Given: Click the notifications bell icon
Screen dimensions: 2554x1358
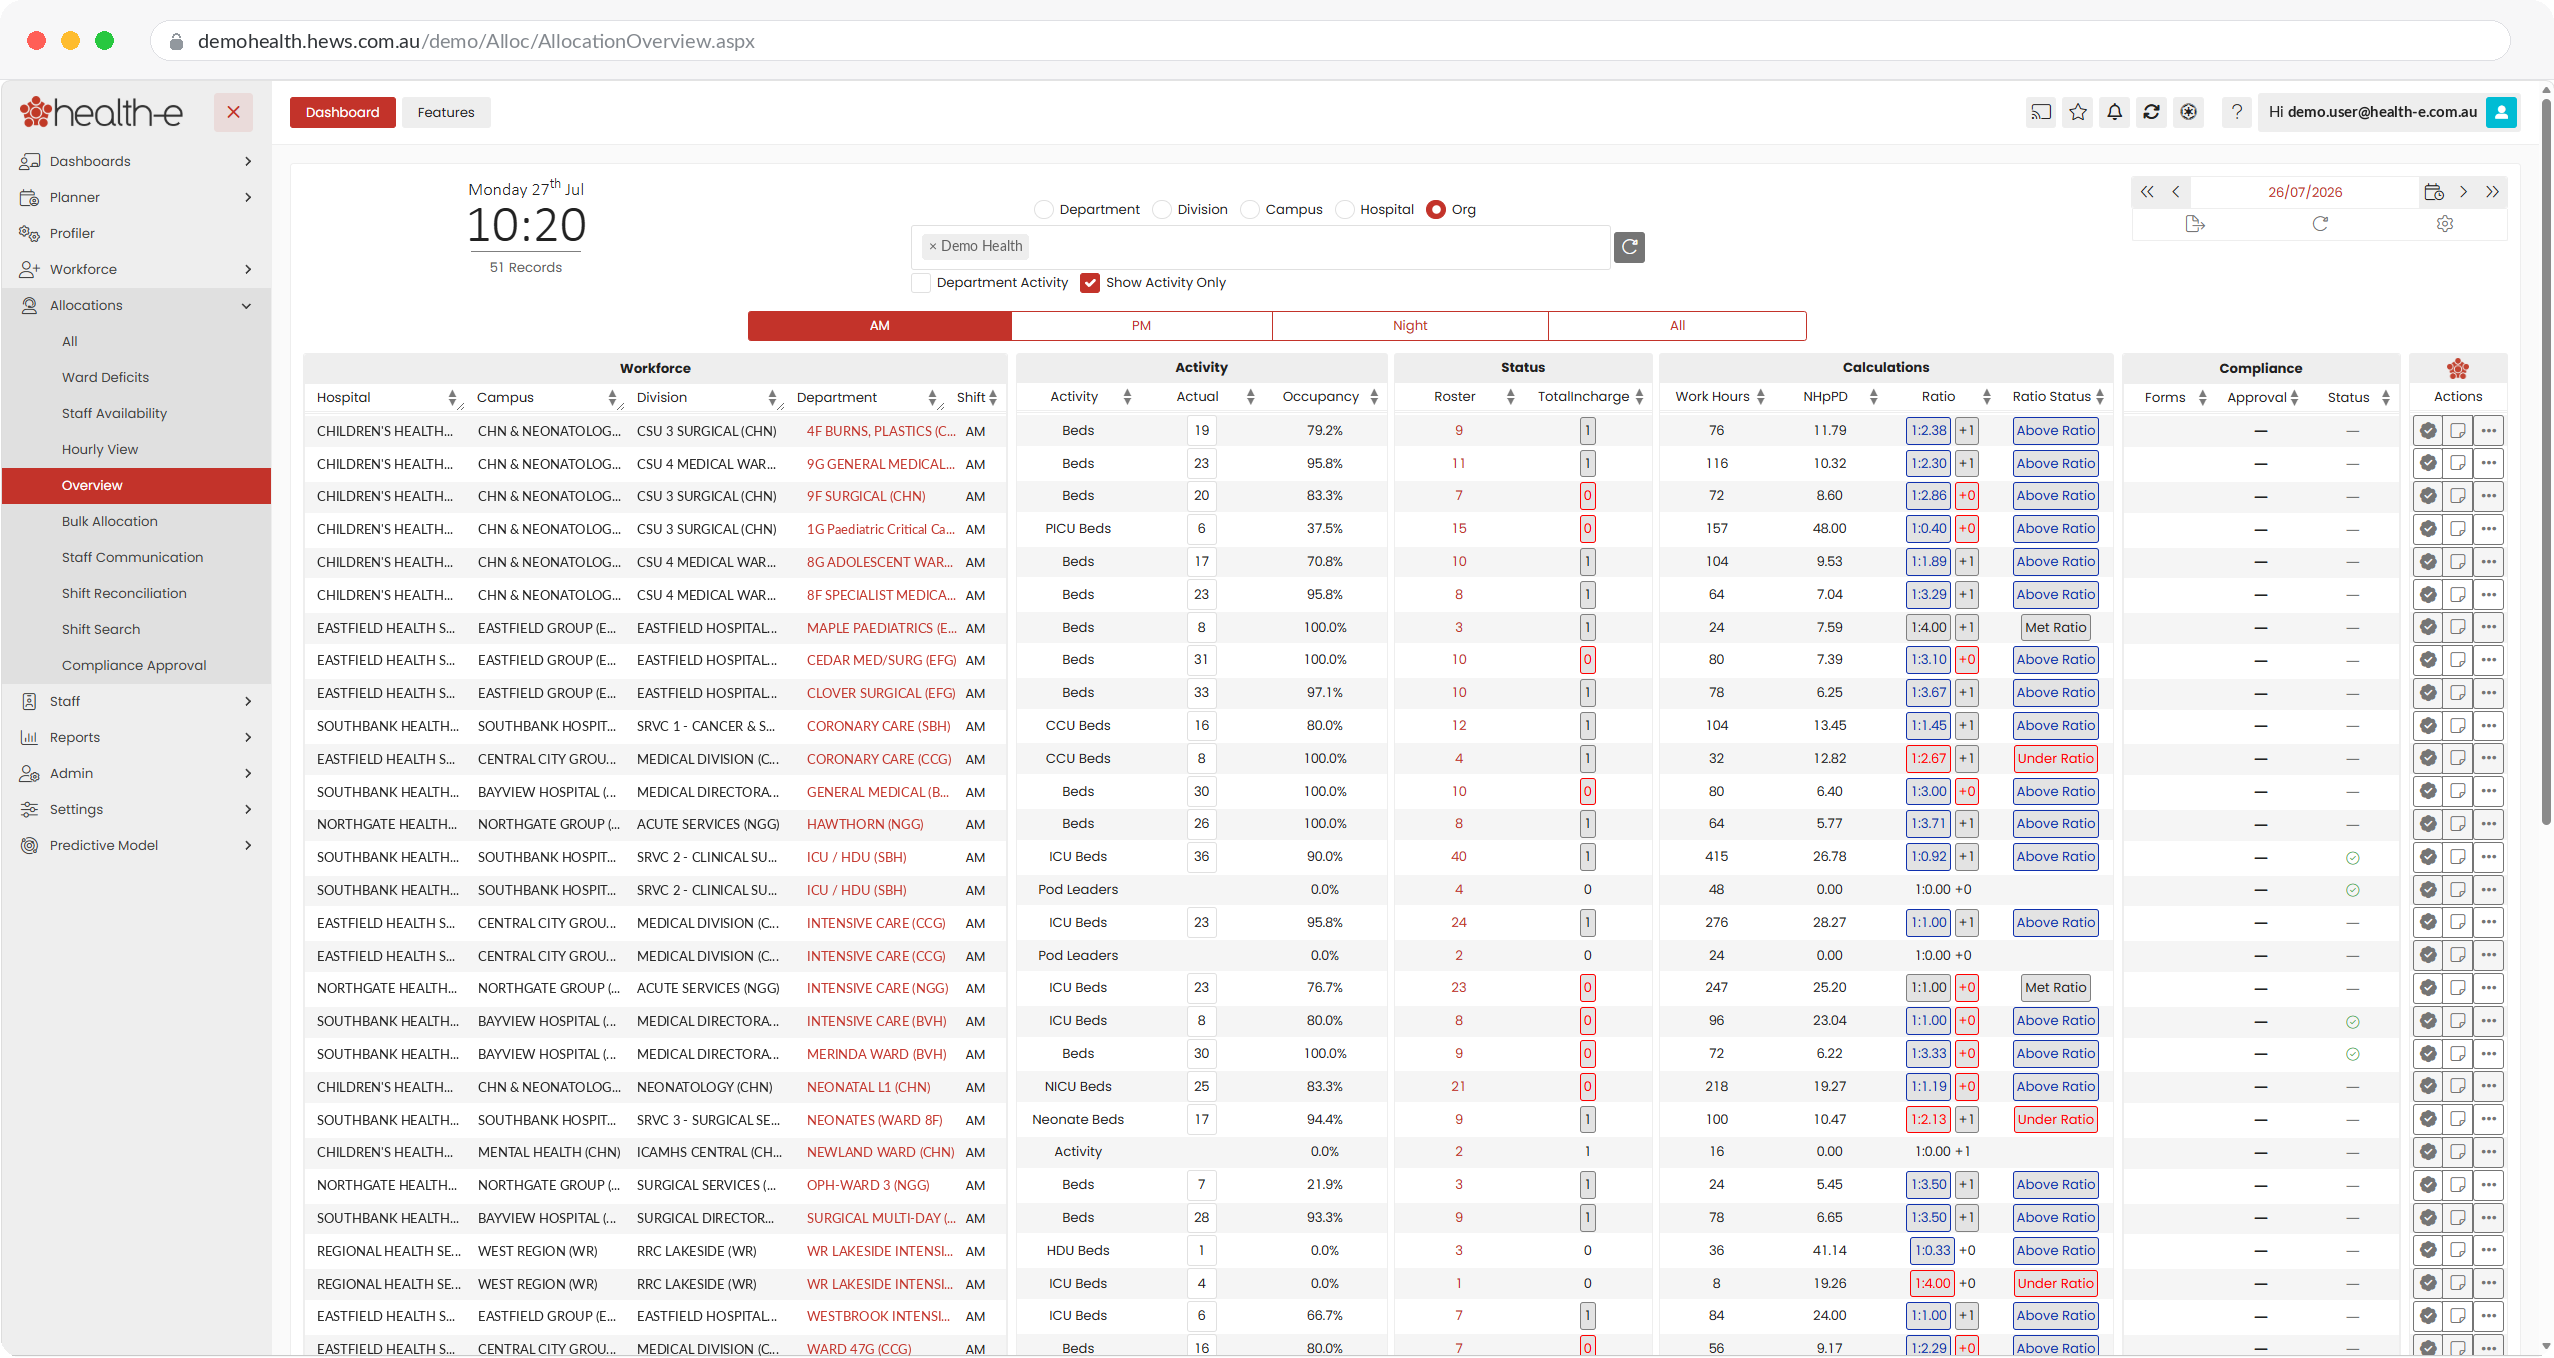Looking at the screenshot, I should point(2114,112).
